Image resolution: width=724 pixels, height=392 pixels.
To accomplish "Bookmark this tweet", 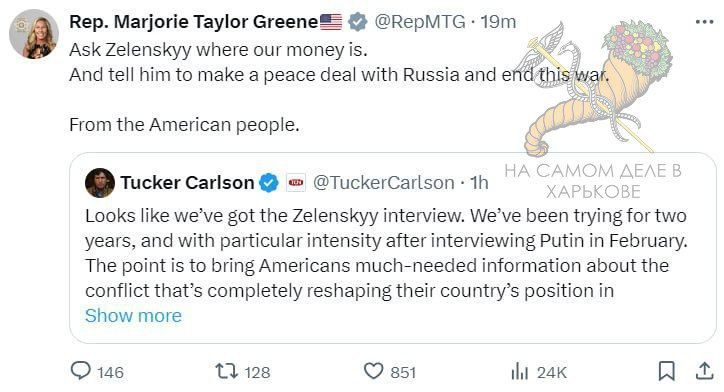I will (x=666, y=371).
